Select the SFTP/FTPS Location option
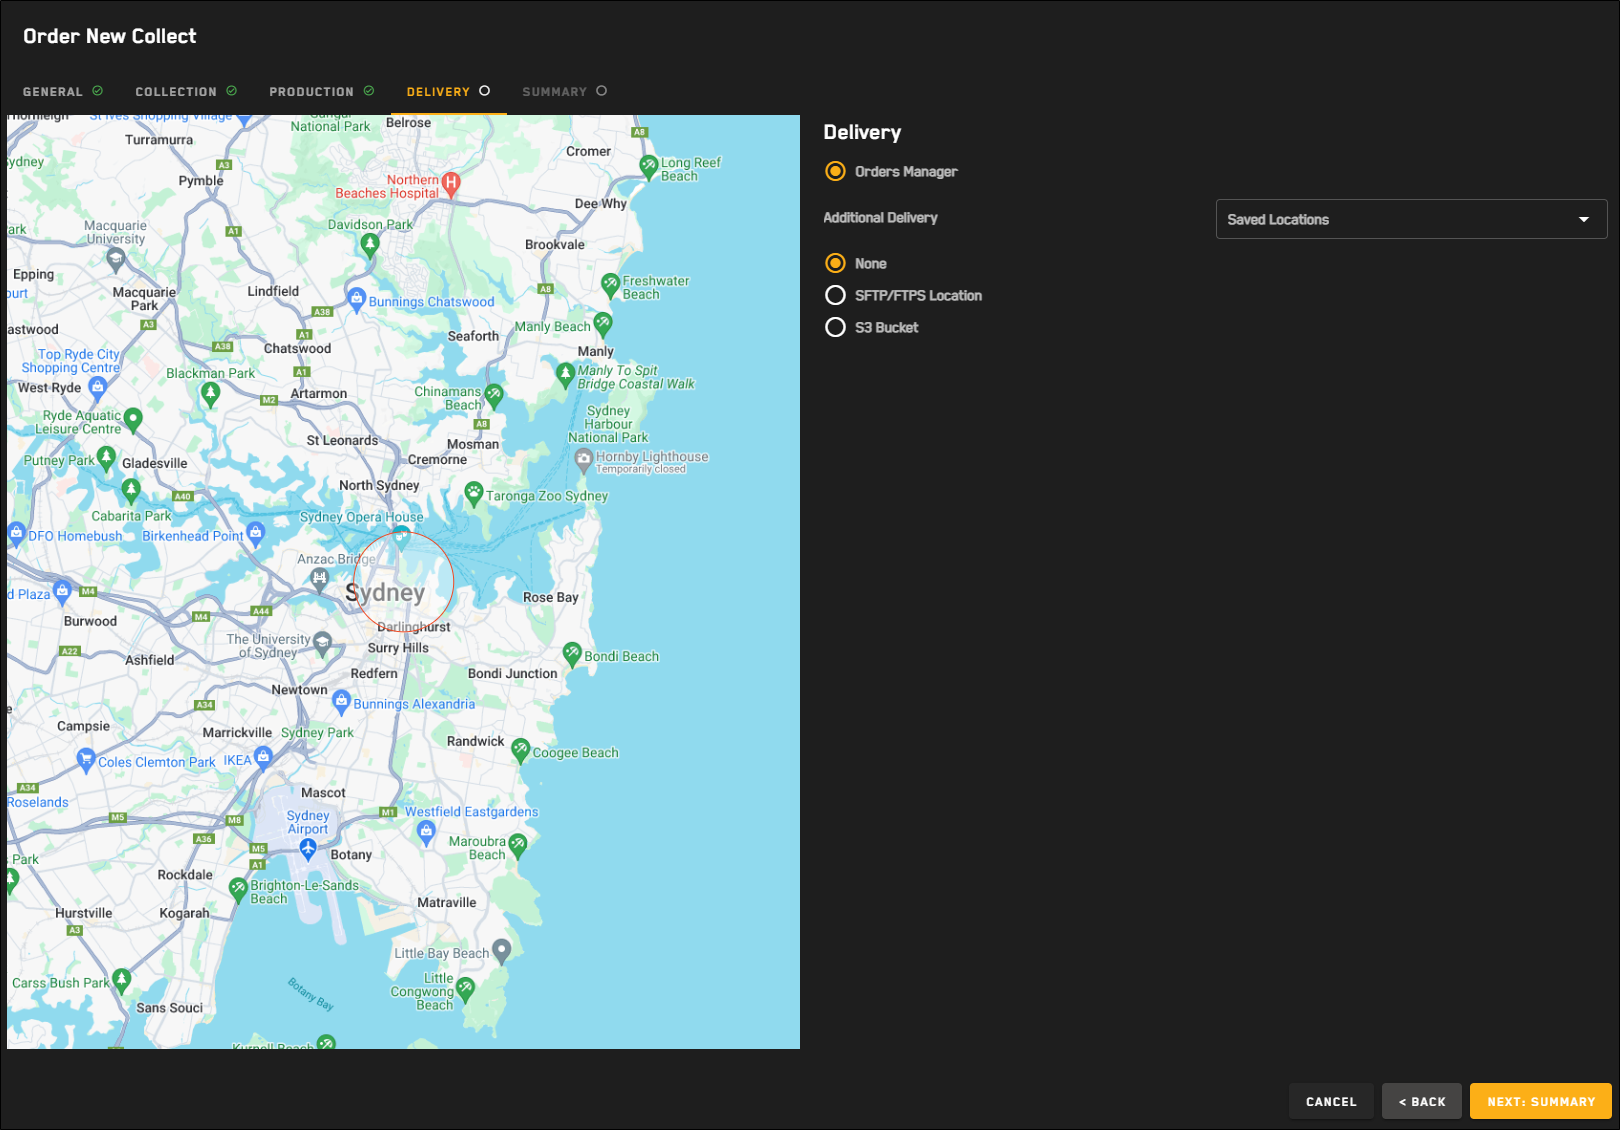The height and width of the screenshot is (1130, 1620). [x=835, y=296]
